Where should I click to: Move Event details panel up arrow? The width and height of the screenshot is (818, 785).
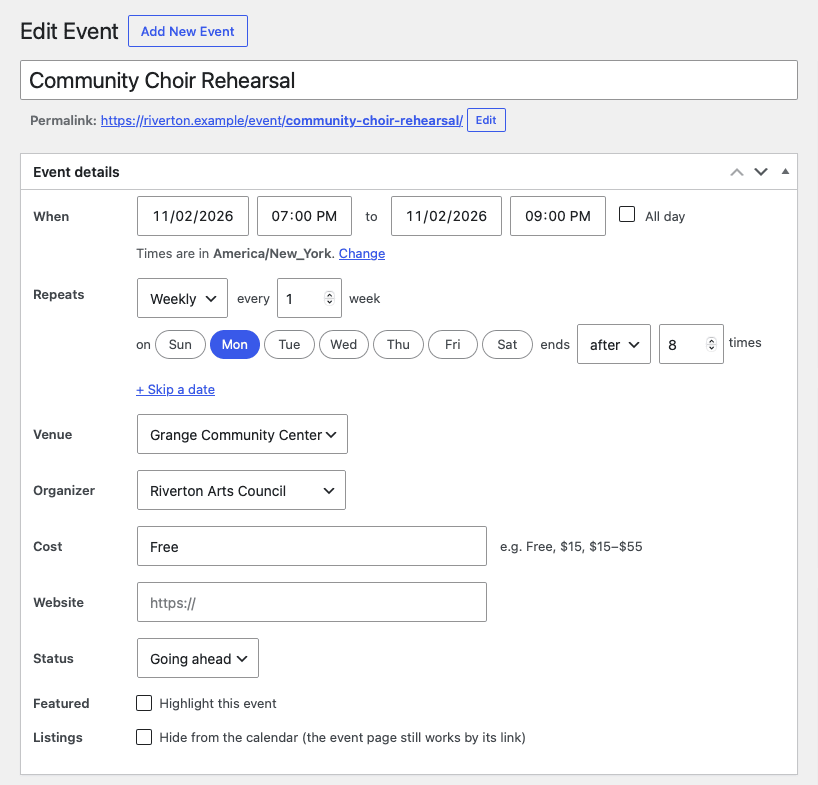click(x=736, y=172)
